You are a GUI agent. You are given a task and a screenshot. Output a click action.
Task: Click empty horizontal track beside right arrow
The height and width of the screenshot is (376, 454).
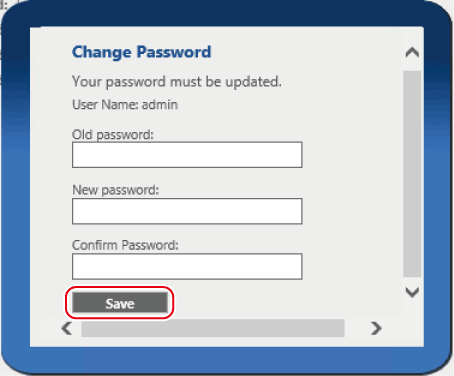357,328
